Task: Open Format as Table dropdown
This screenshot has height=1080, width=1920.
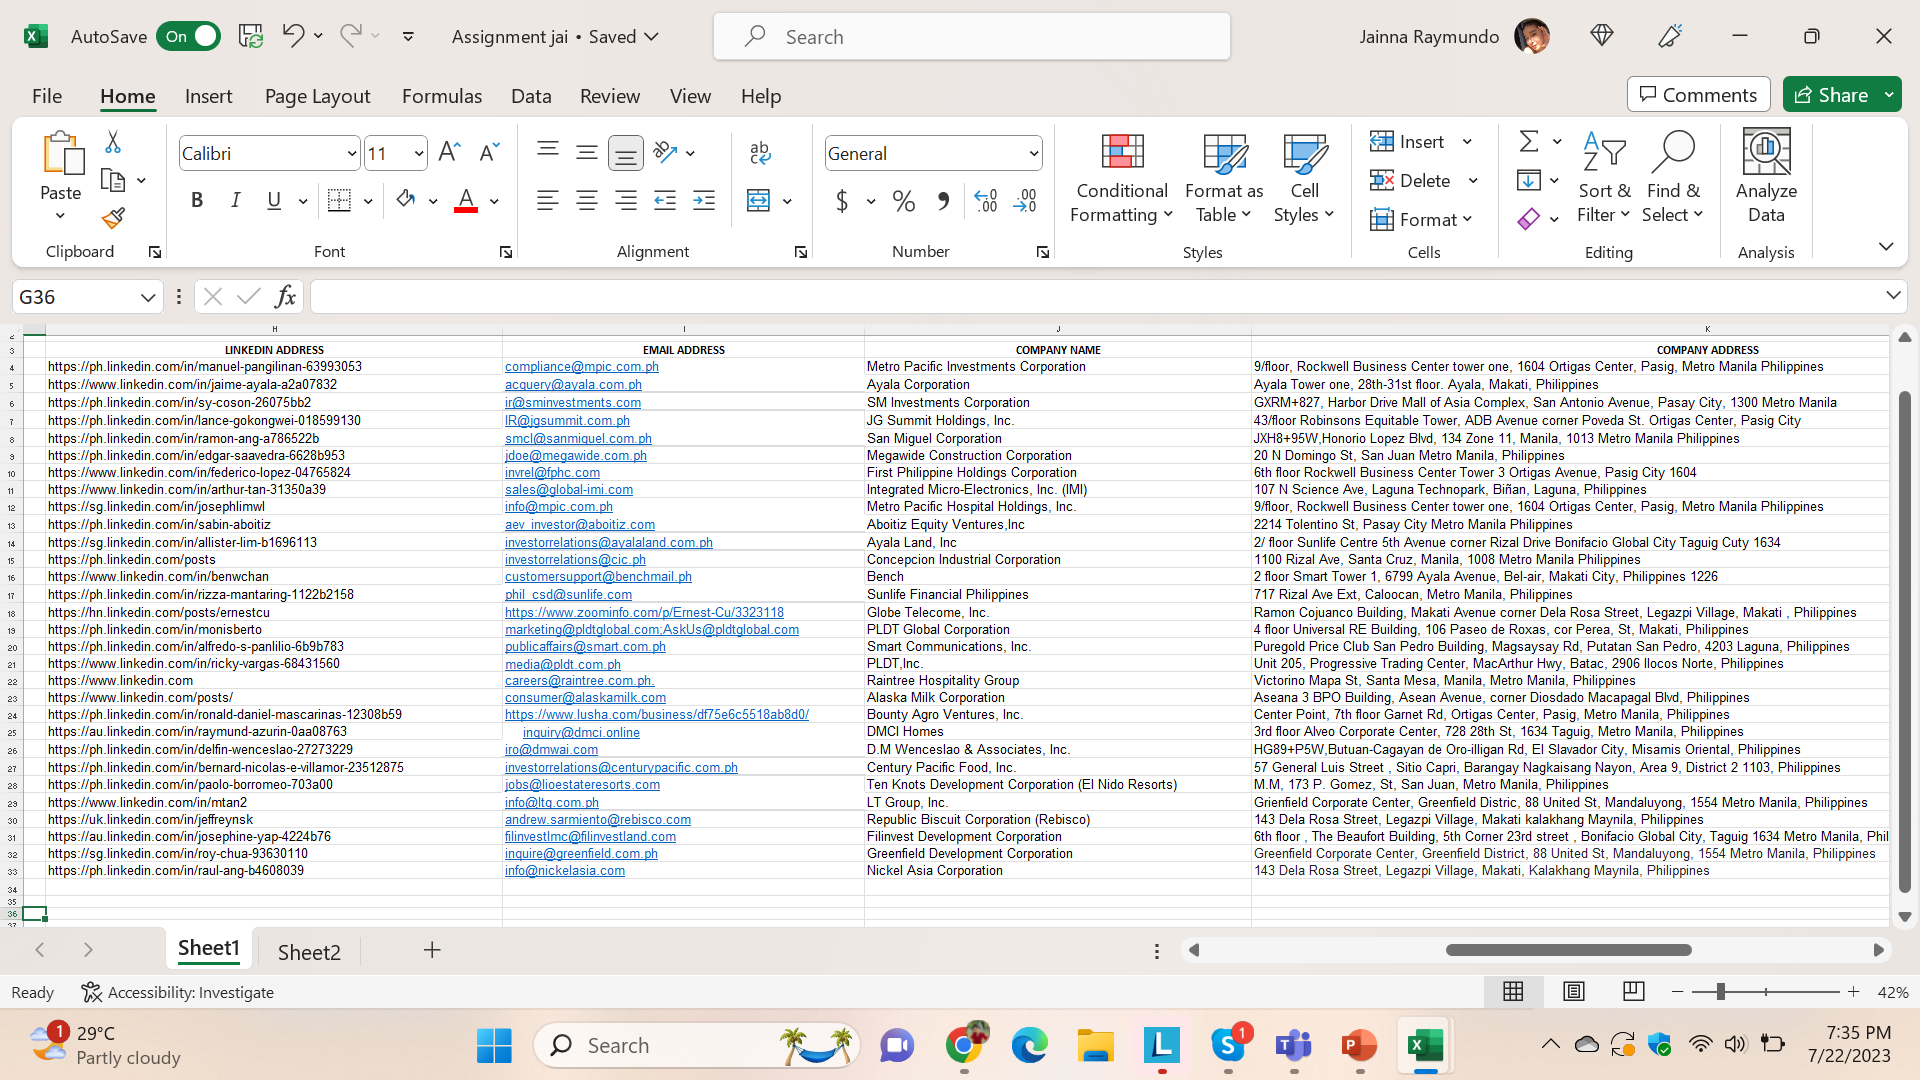Action: click(x=1224, y=179)
